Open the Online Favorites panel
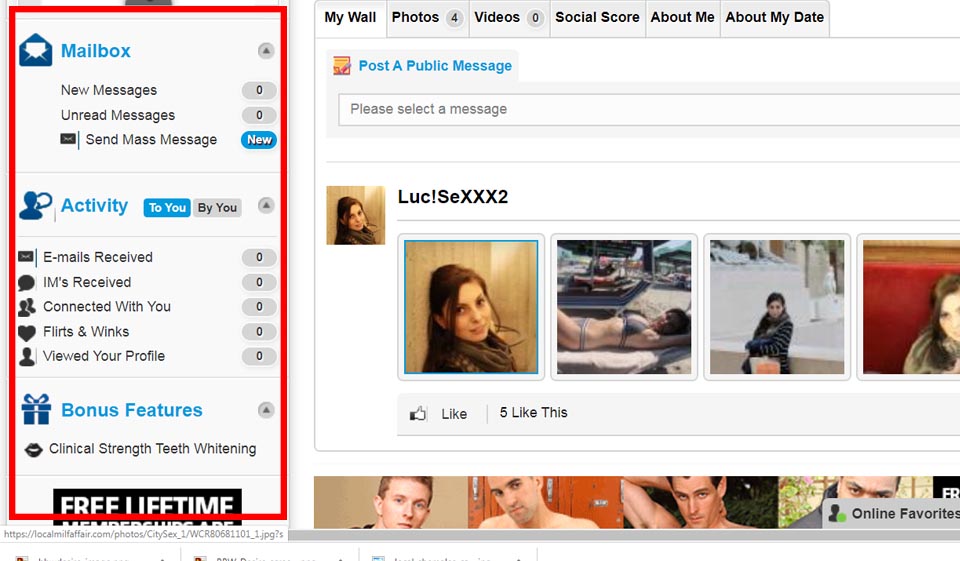Image resolution: width=960 pixels, height=561 pixels. [x=892, y=514]
